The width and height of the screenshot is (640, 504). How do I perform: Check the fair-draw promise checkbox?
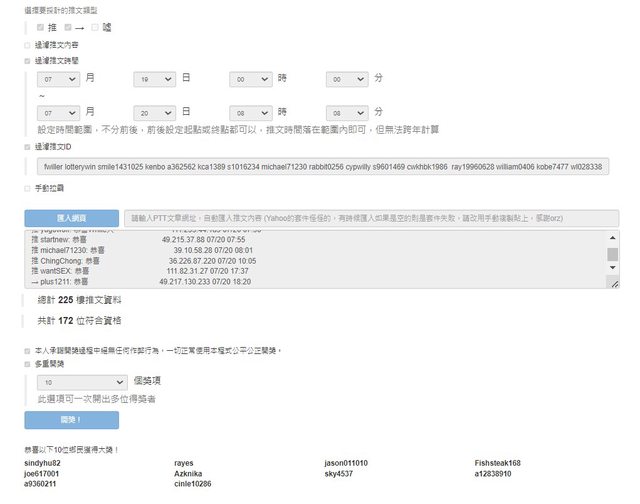click(28, 351)
